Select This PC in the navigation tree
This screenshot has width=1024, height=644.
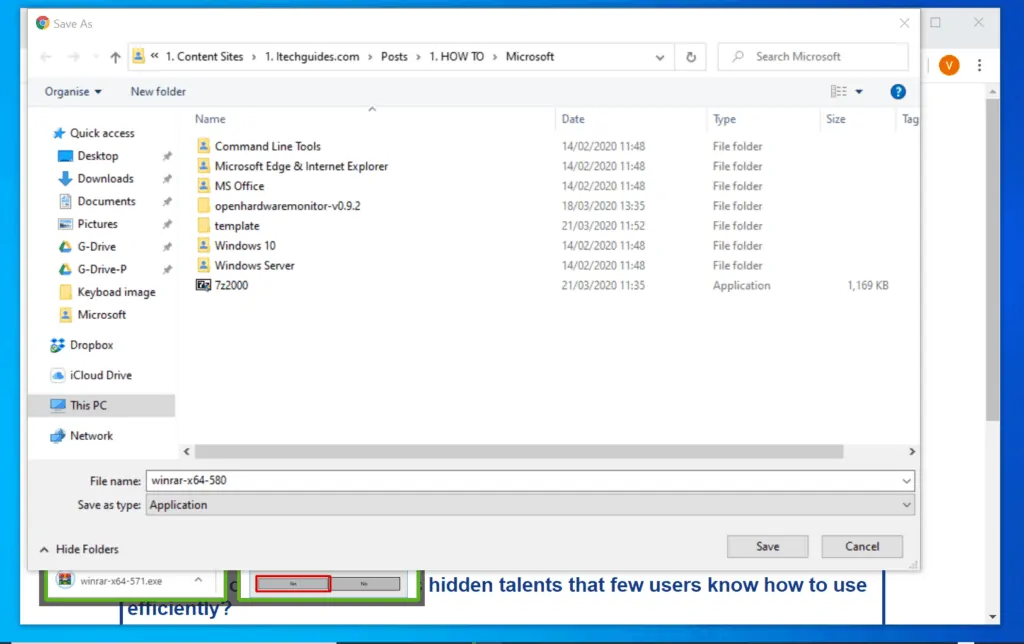point(88,405)
